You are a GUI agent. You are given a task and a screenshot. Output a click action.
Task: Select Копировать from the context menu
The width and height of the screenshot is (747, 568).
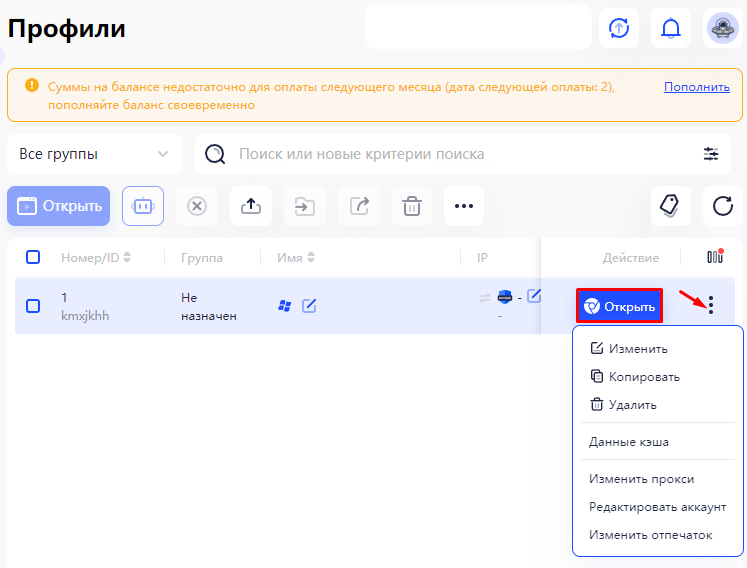tap(635, 377)
